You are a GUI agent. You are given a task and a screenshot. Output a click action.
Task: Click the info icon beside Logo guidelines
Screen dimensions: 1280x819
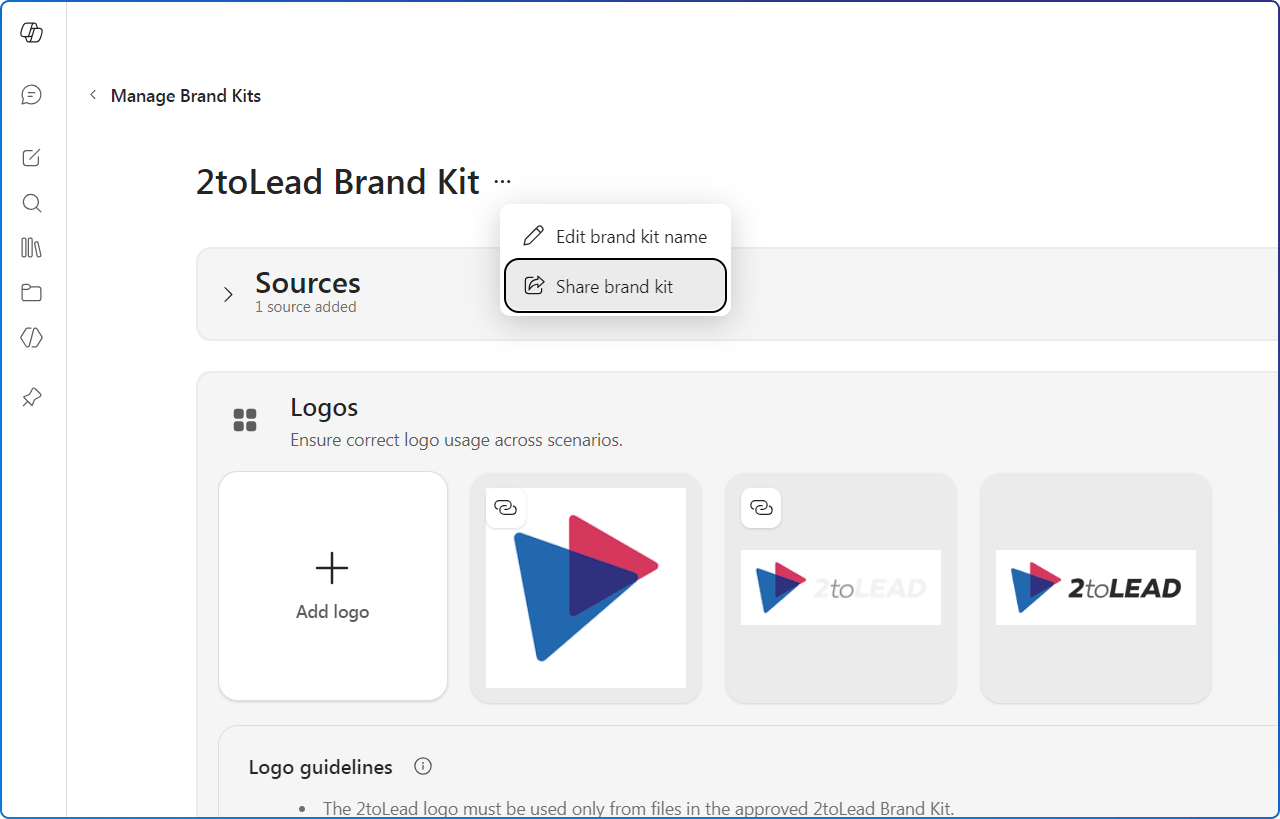click(x=423, y=767)
